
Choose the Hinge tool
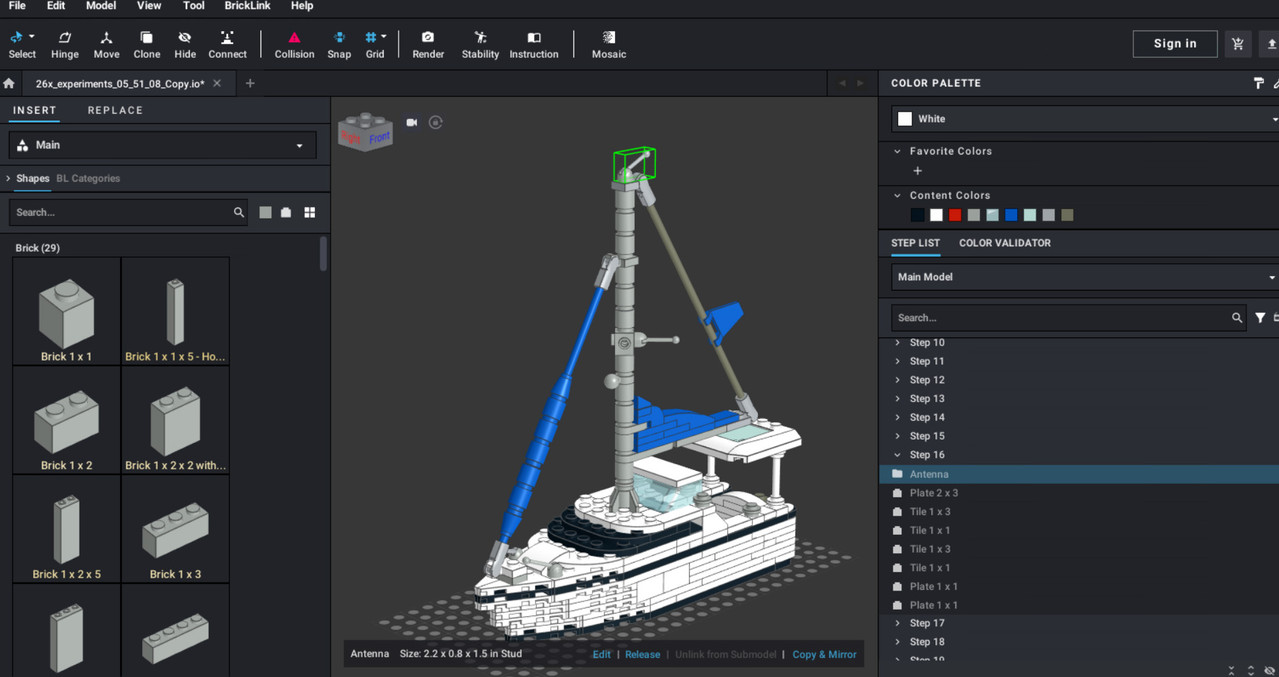65,45
